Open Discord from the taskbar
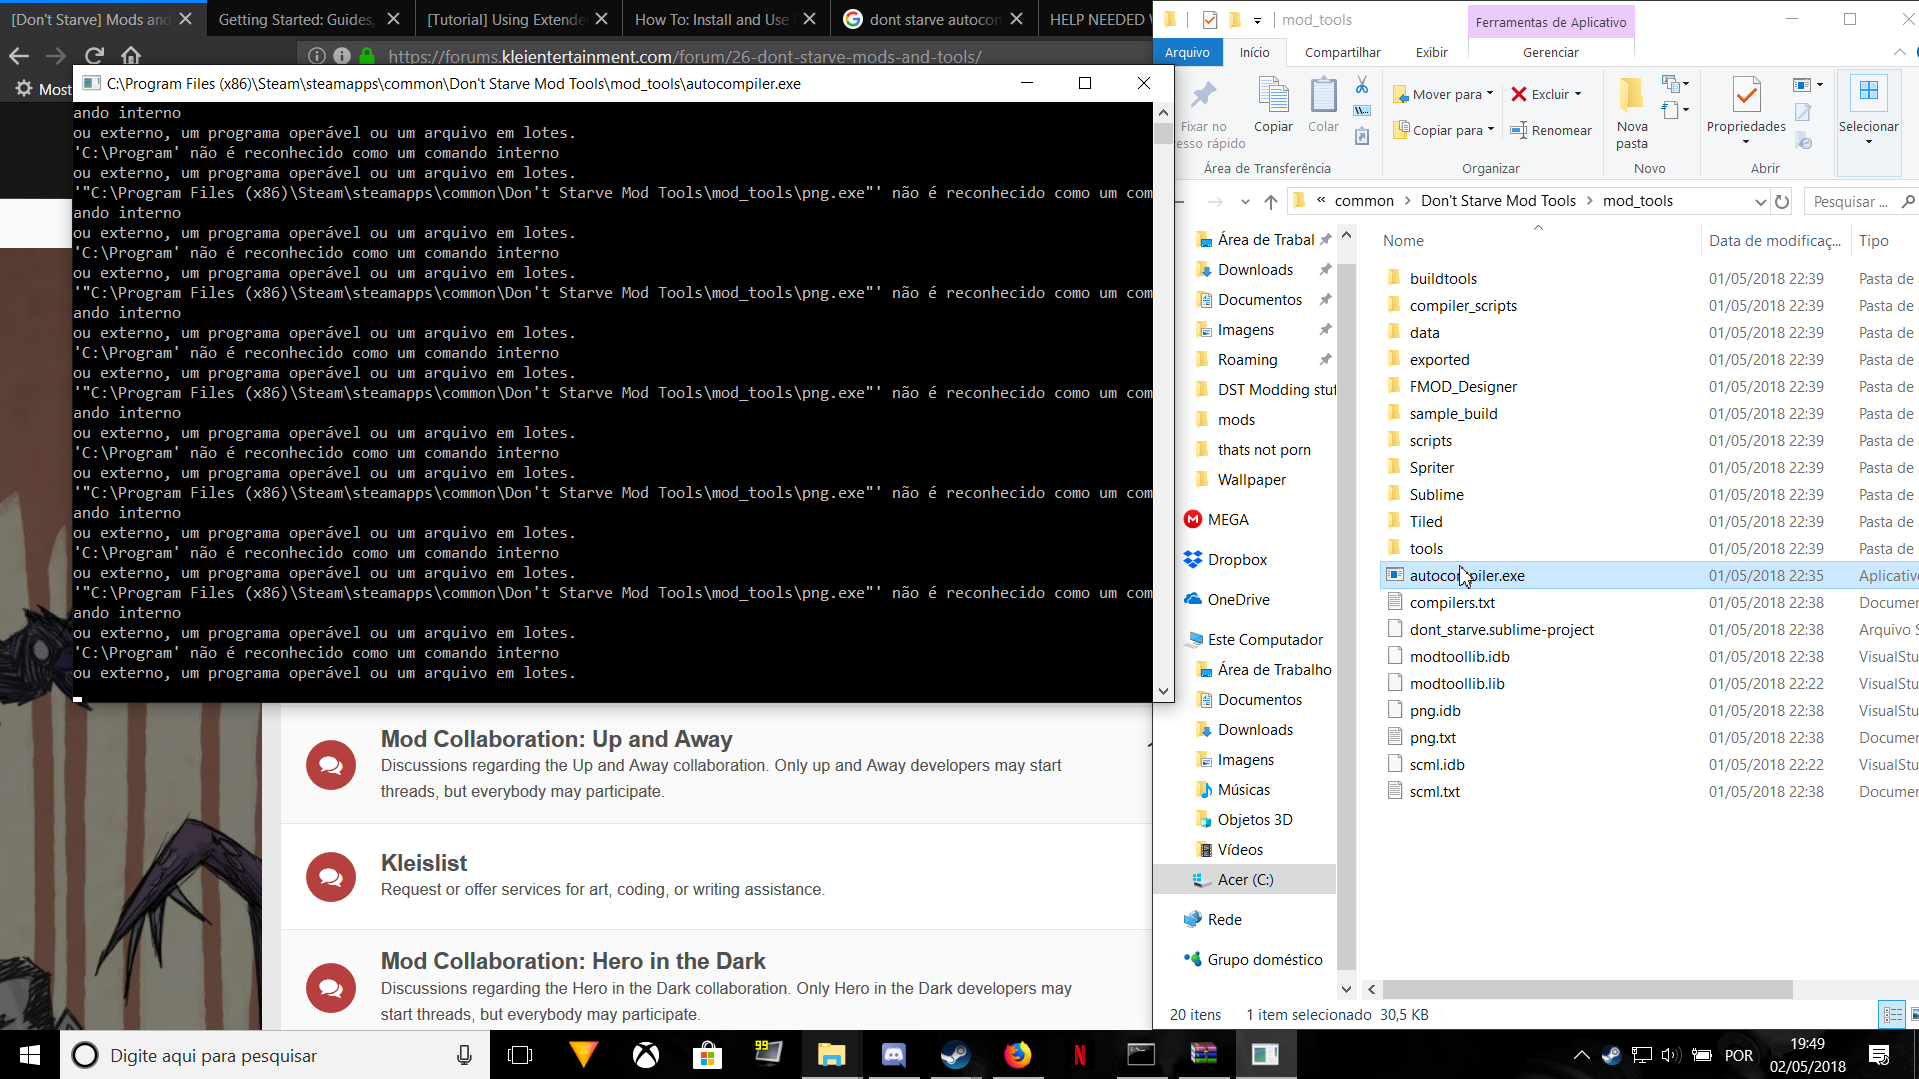The width and height of the screenshot is (1919, 1079). pyautogui.click(x=893, y=1055)
